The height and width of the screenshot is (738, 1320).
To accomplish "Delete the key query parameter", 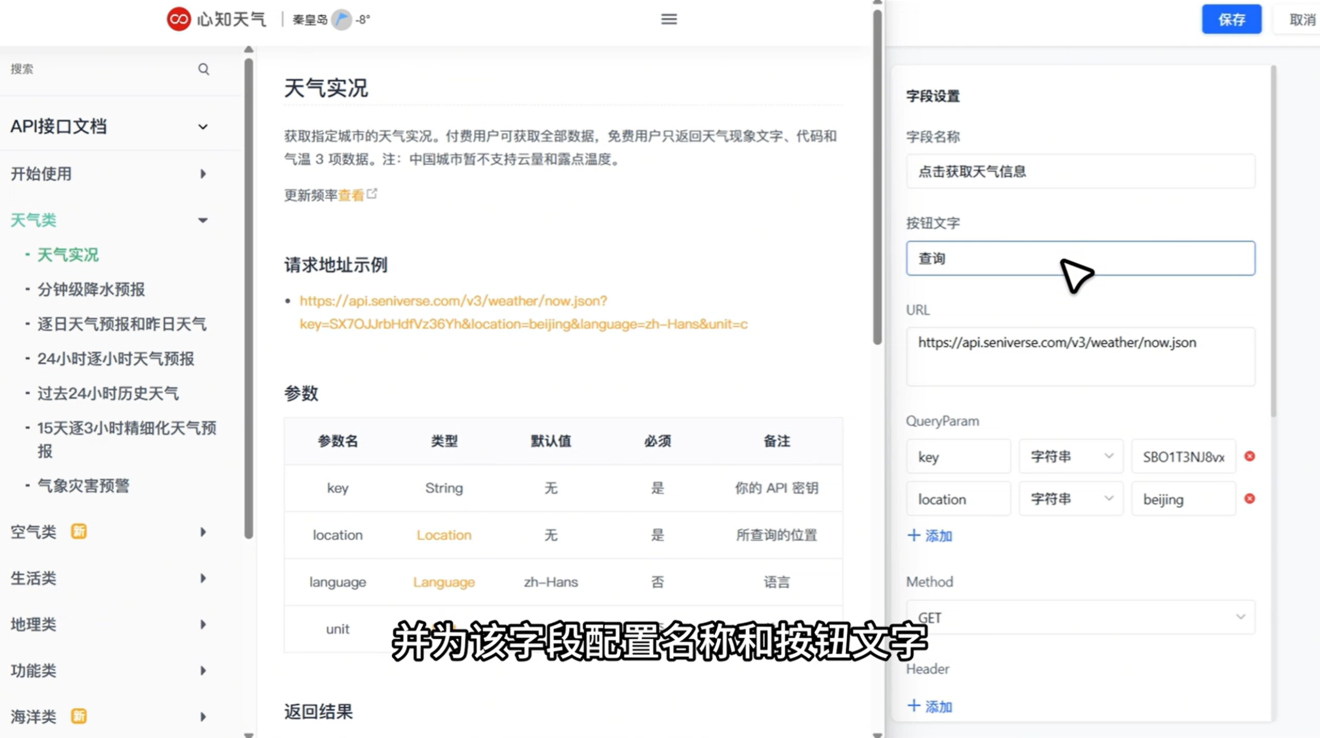I will pos(1249,456).
